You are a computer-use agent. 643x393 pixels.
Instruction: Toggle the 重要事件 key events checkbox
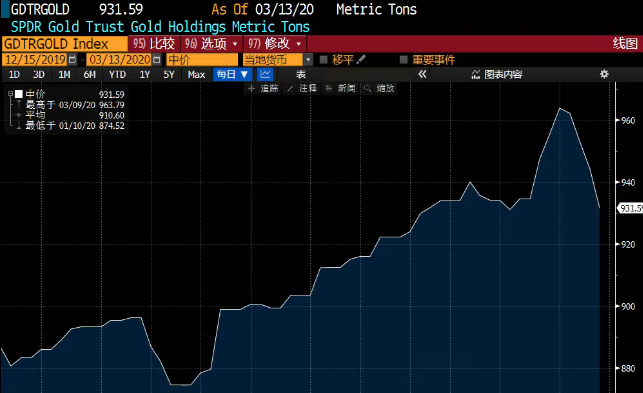click(x=404, y=60)
